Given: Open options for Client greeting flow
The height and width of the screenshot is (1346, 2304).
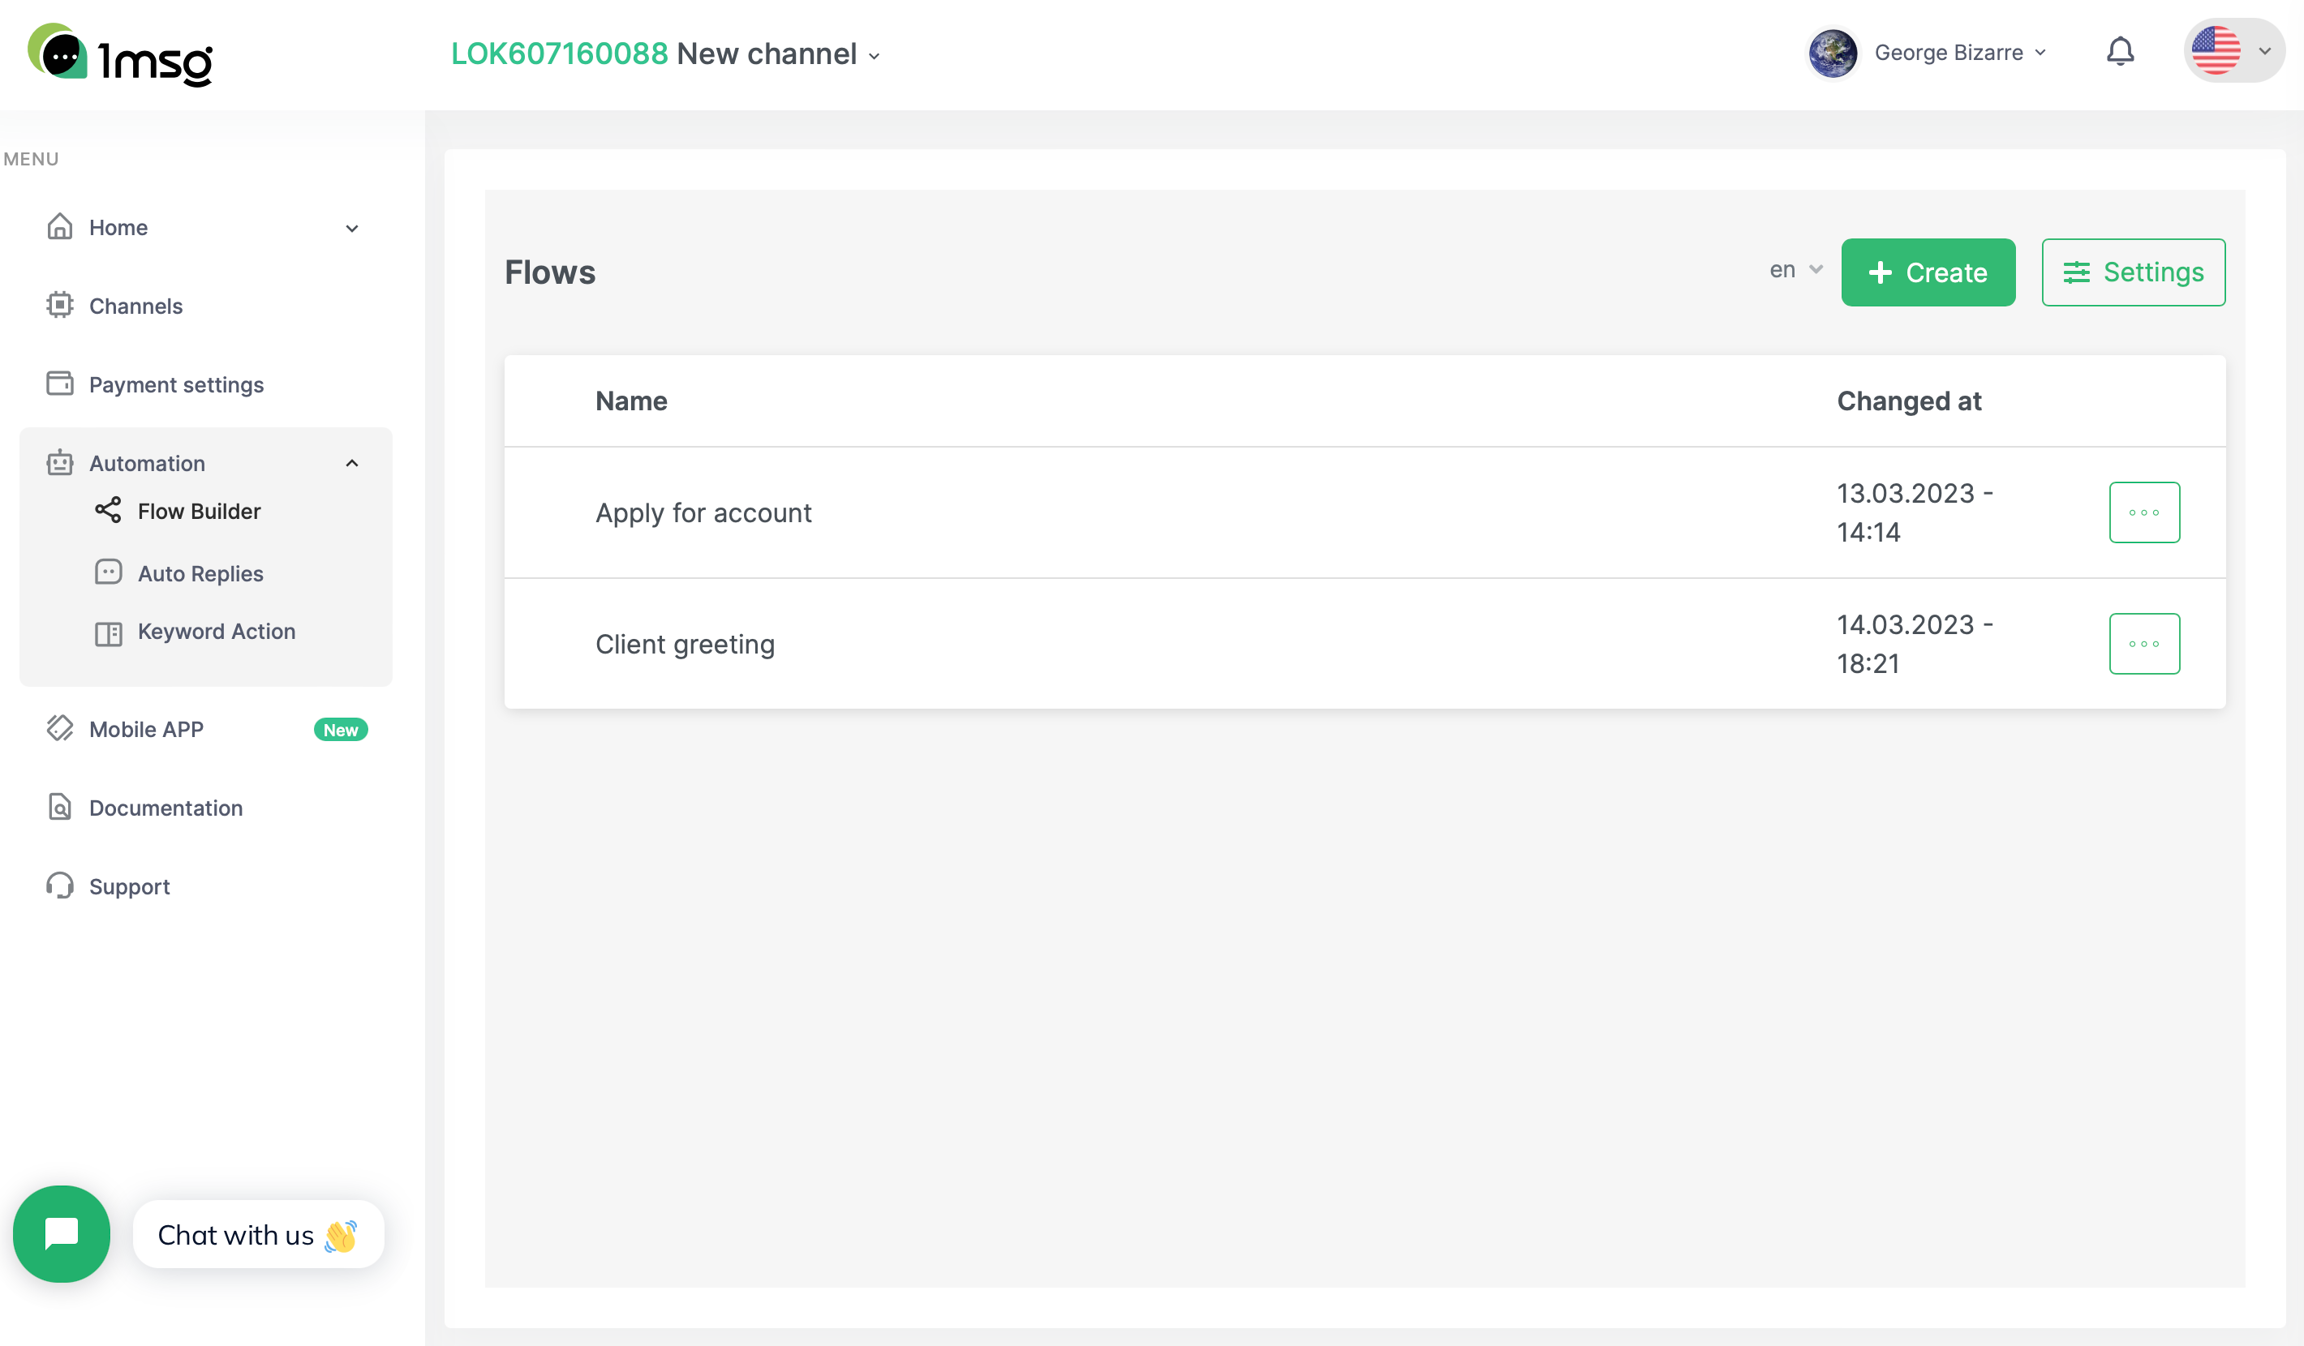Looking at the screenshot, I should [2144, 644].
